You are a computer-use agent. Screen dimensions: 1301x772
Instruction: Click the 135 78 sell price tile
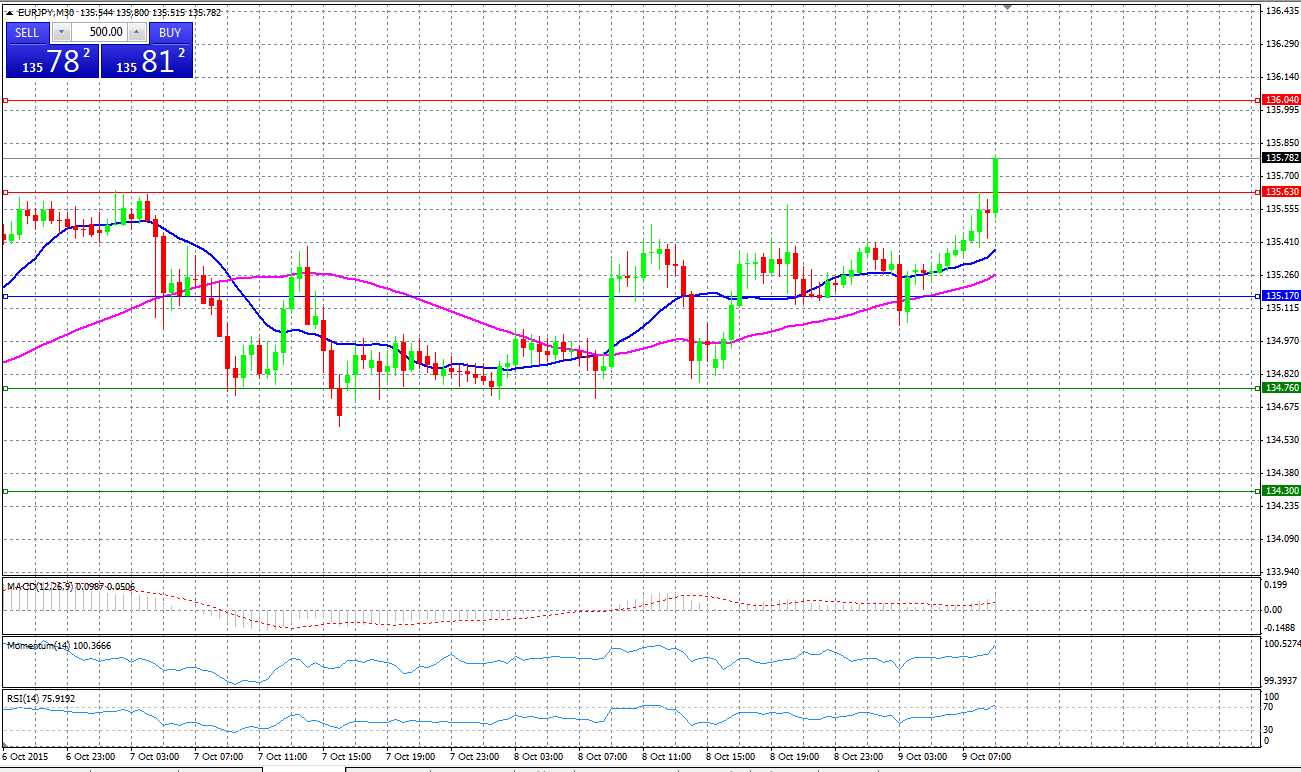click(52, 60)
